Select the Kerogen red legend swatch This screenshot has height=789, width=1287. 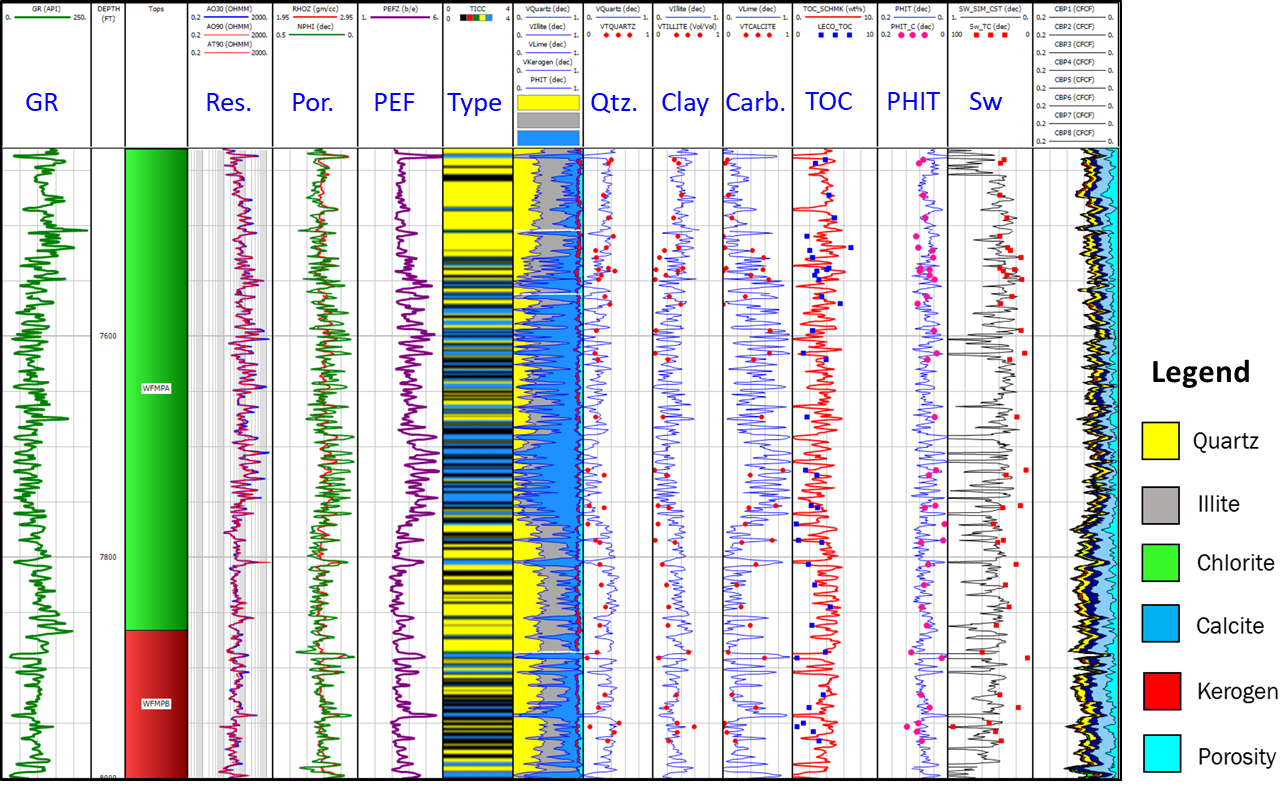(1161, 691)
